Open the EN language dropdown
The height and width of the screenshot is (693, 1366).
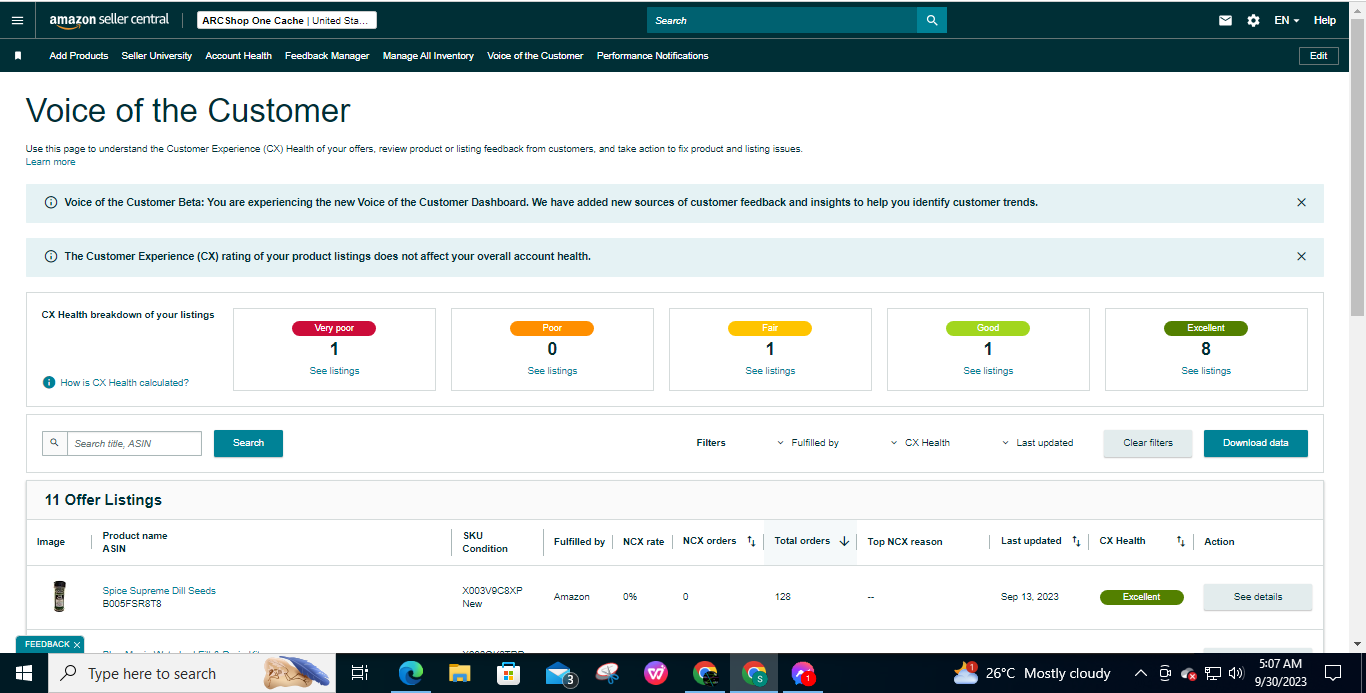click(x=1286, y=20)
